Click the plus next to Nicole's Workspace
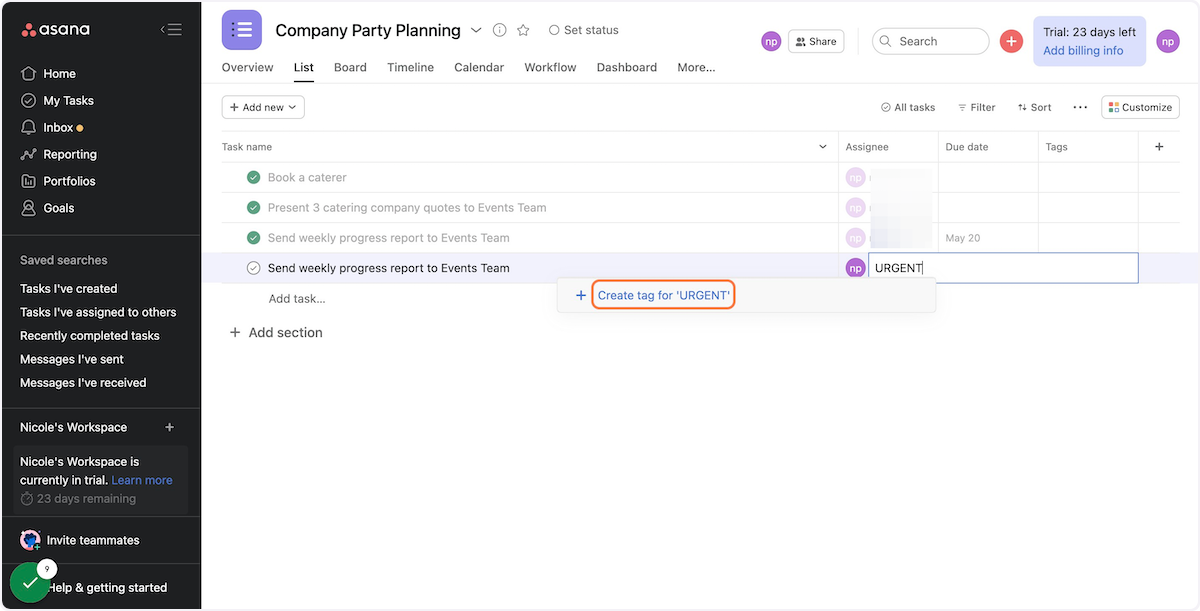1200x611 pixels. [169, 427]
